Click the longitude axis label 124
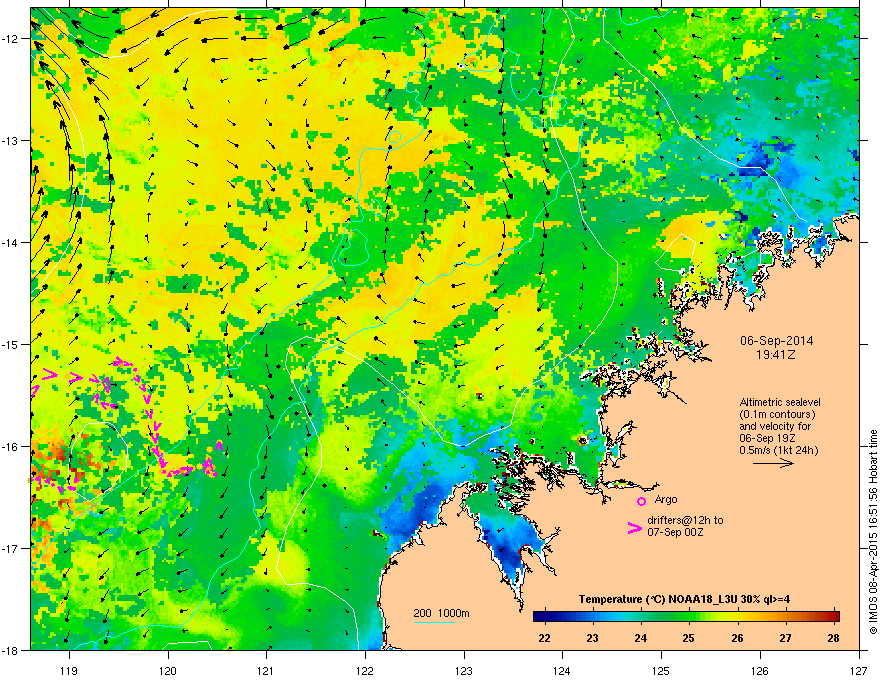Viewport: 880px width, 680px height. (562, 670)
